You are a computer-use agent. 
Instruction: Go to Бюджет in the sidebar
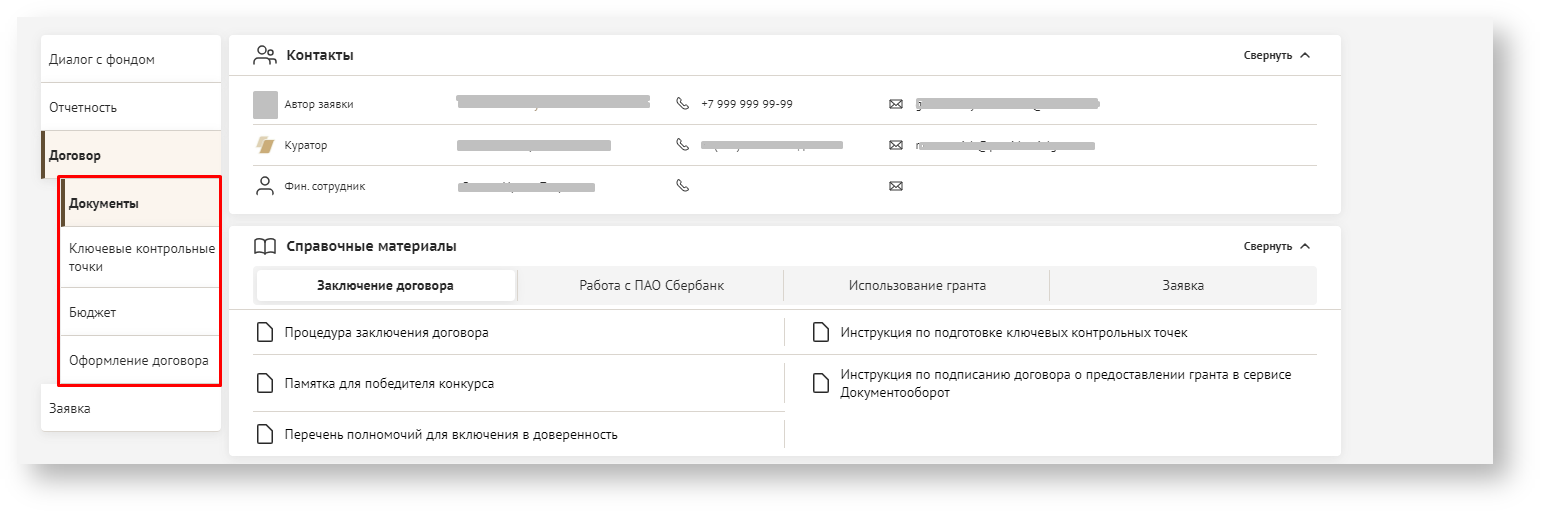tap(93, 312)
